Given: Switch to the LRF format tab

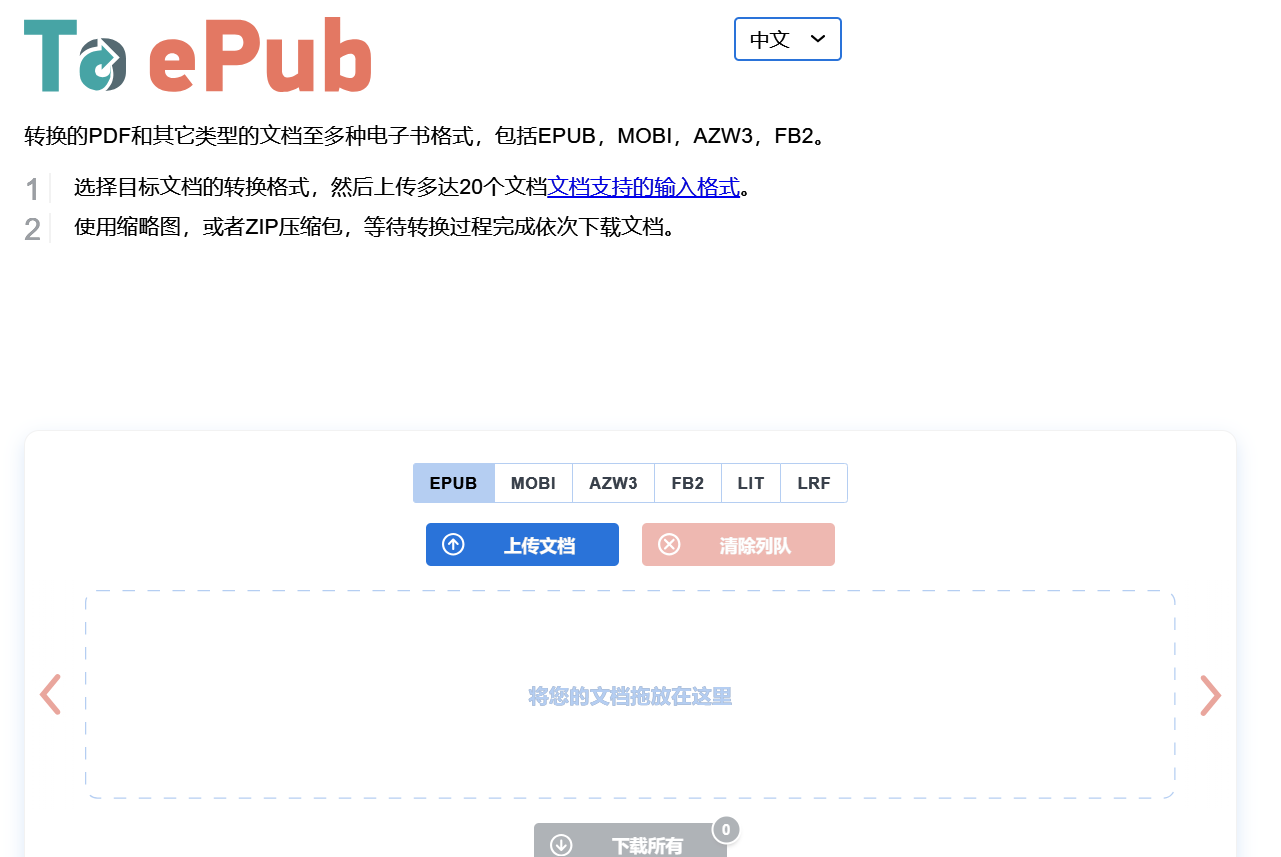Looking at the screenshot, I should point(813,483).
